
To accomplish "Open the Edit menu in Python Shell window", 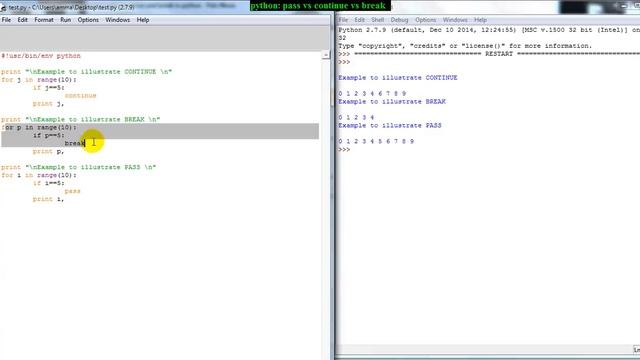I will tap(359, 20).
